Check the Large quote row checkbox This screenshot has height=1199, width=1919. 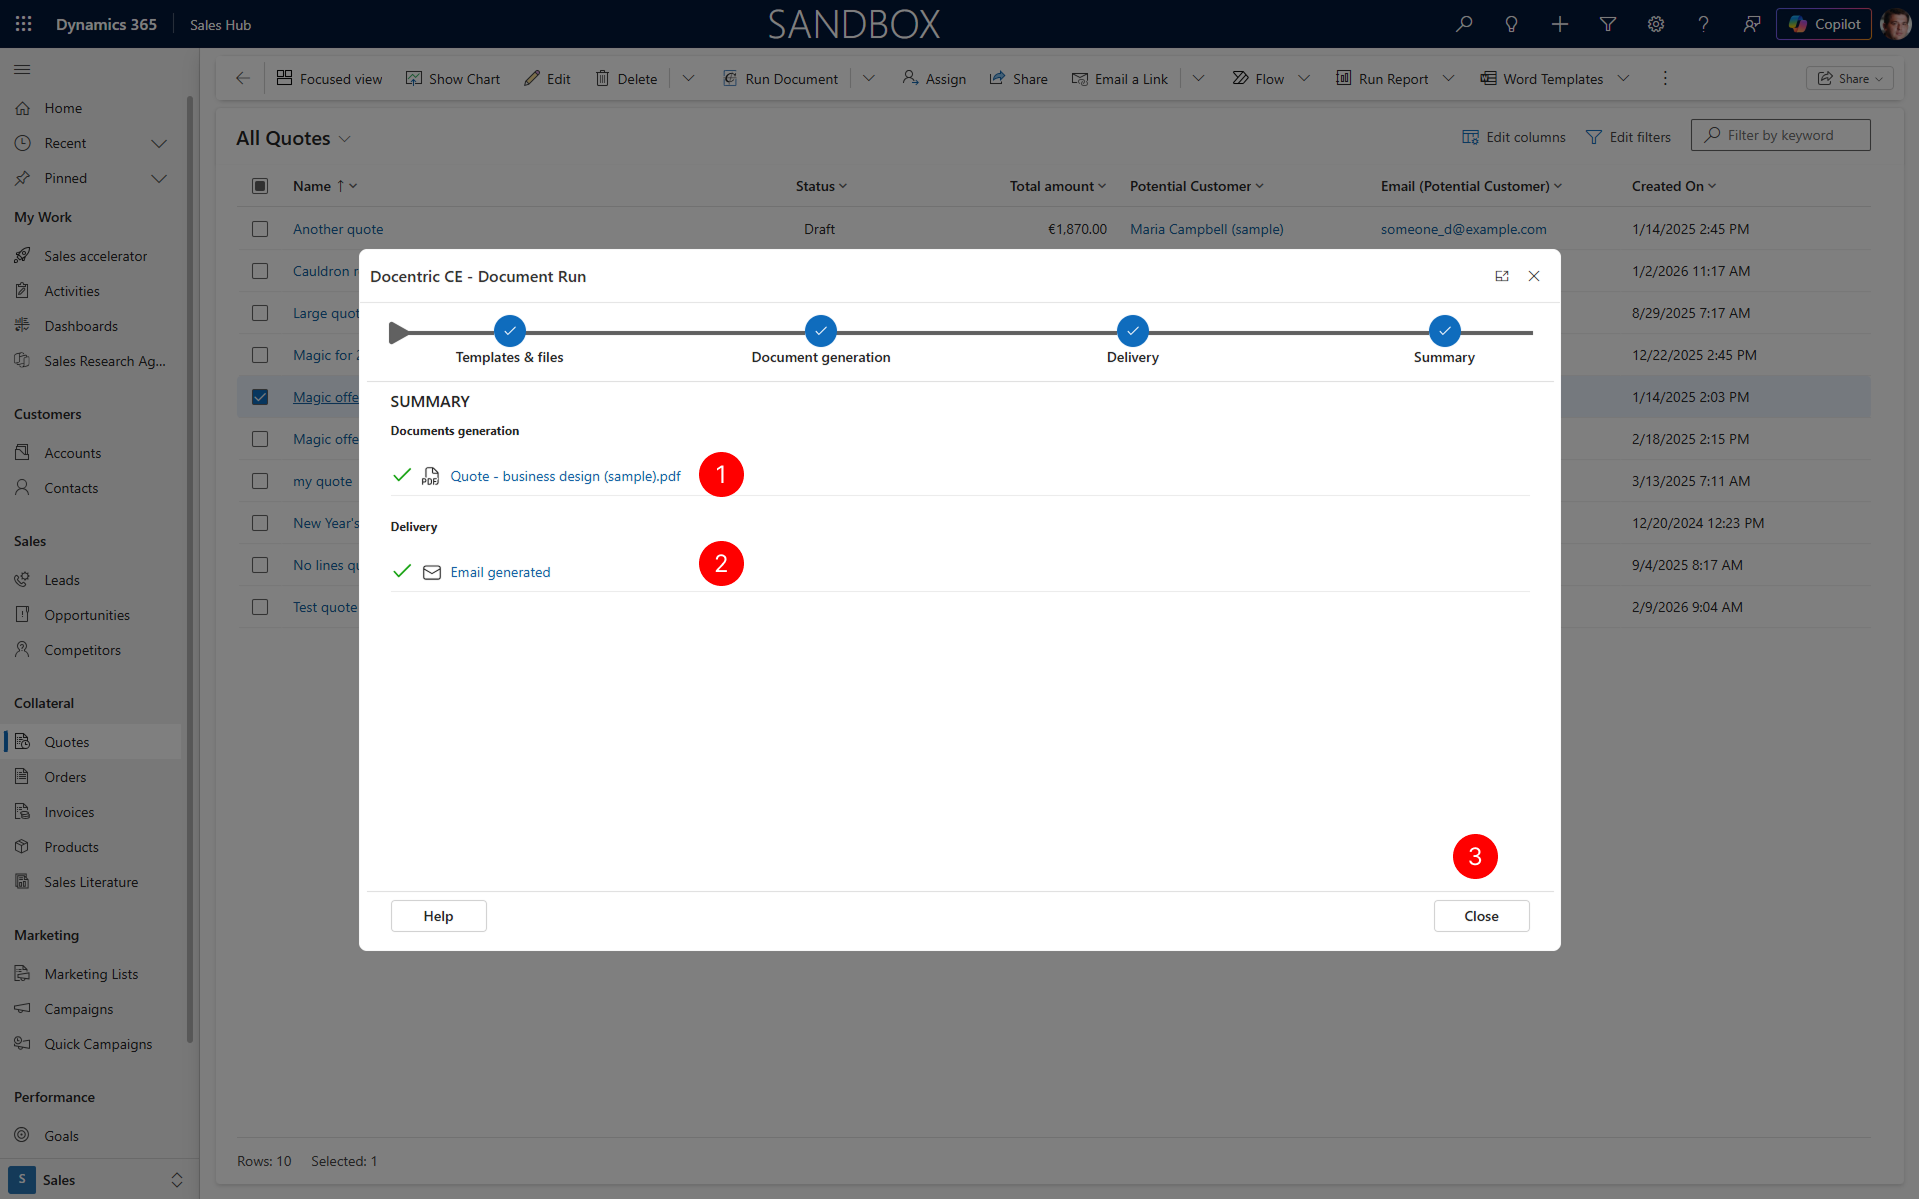260,313
